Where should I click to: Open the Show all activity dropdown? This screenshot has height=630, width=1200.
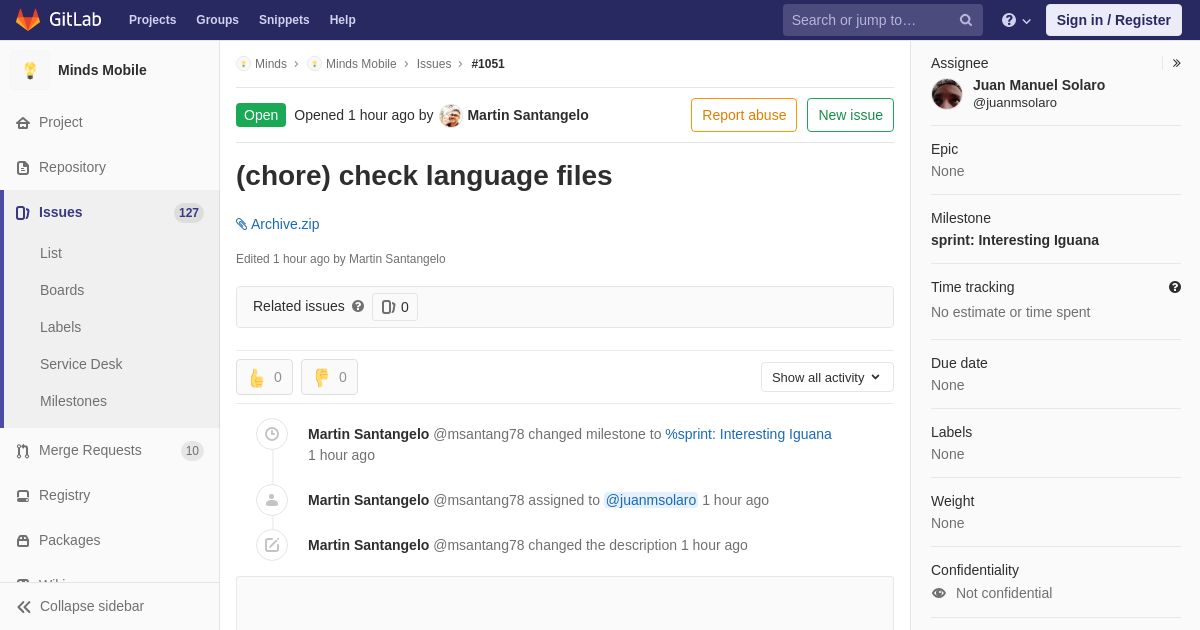point(827,377)
